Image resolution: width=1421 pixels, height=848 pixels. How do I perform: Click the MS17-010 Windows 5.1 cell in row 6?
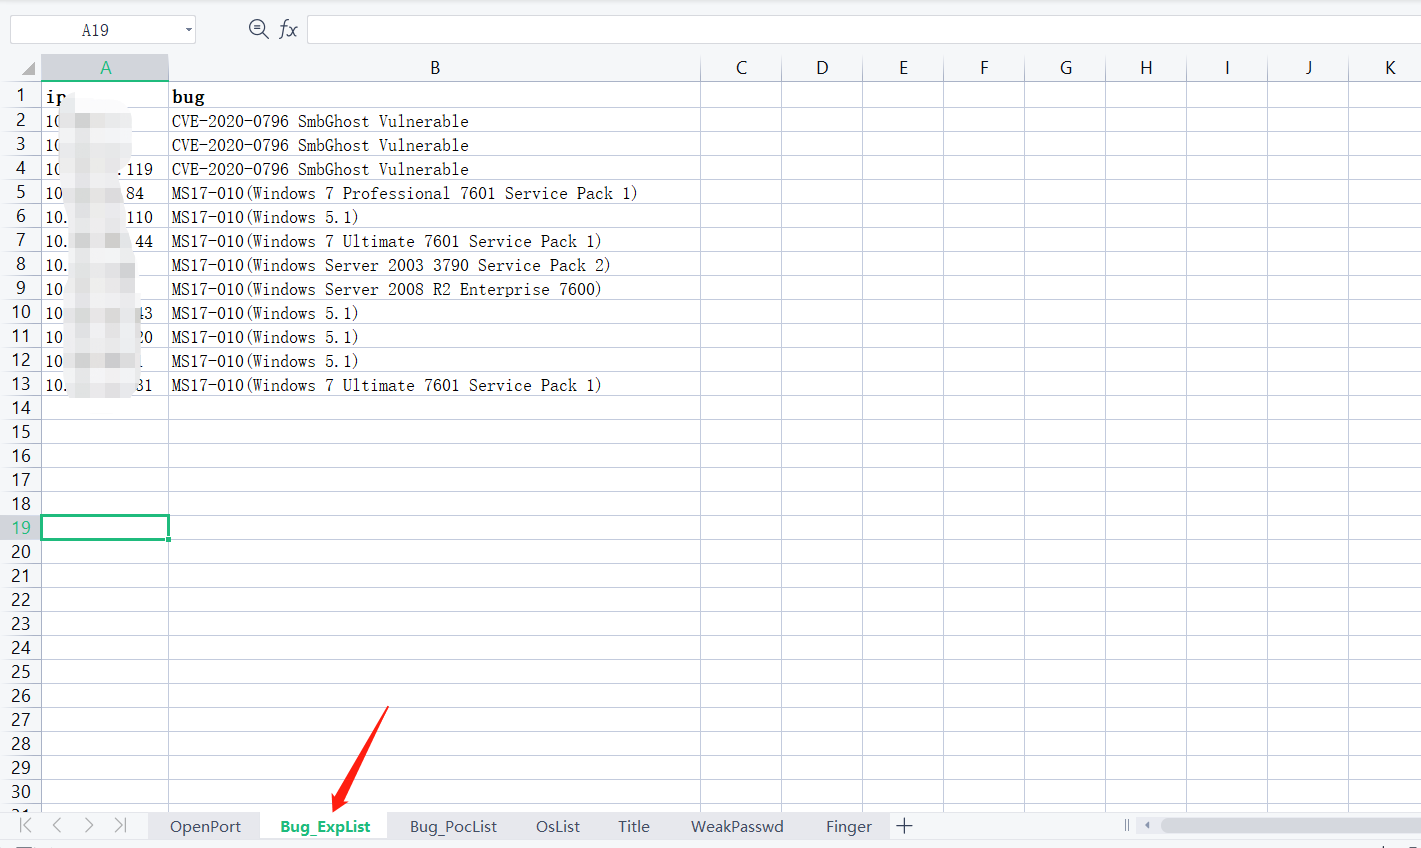coord(435,217)
